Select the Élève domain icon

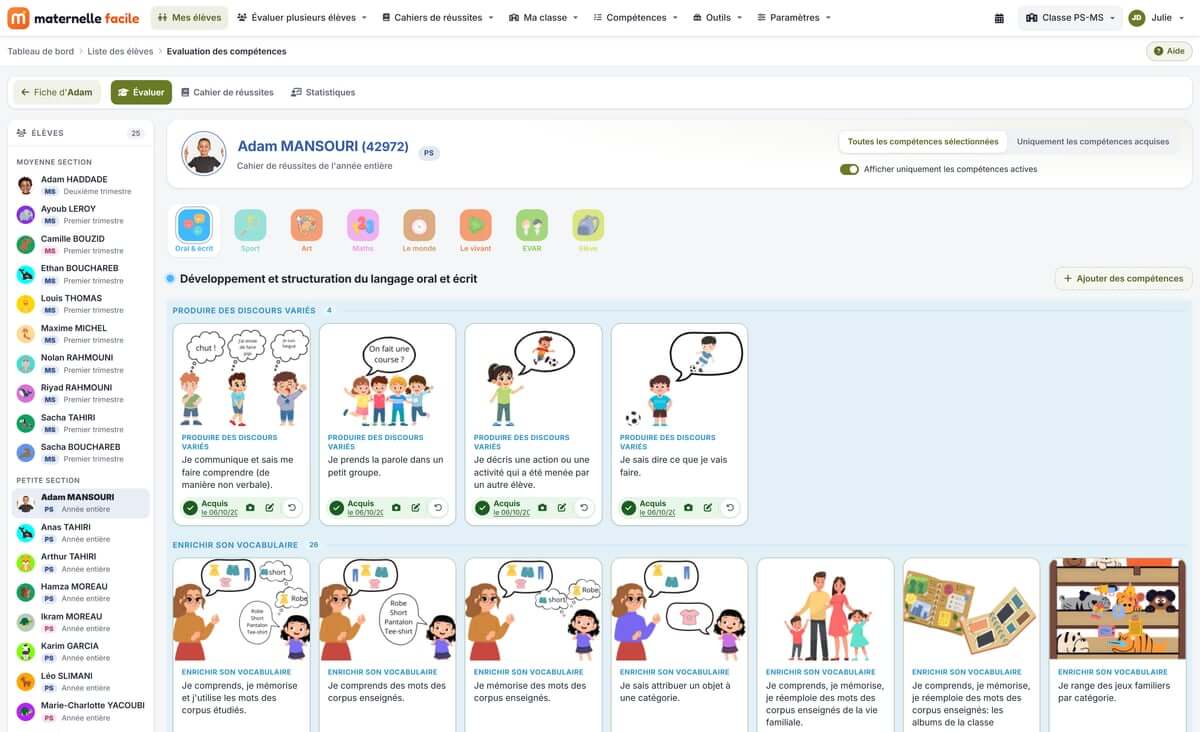pyautogui.click(x=588, y=229)
